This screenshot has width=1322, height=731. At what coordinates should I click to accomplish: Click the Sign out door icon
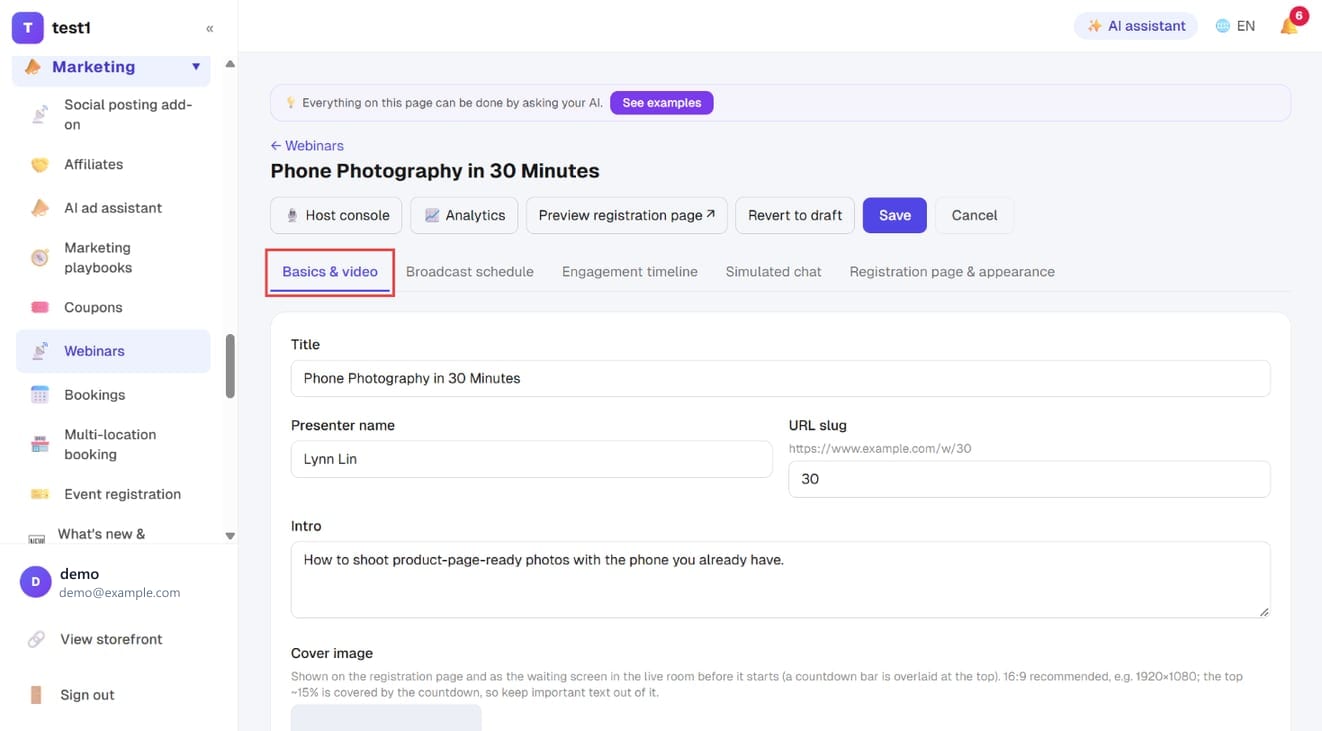point(36,695)
